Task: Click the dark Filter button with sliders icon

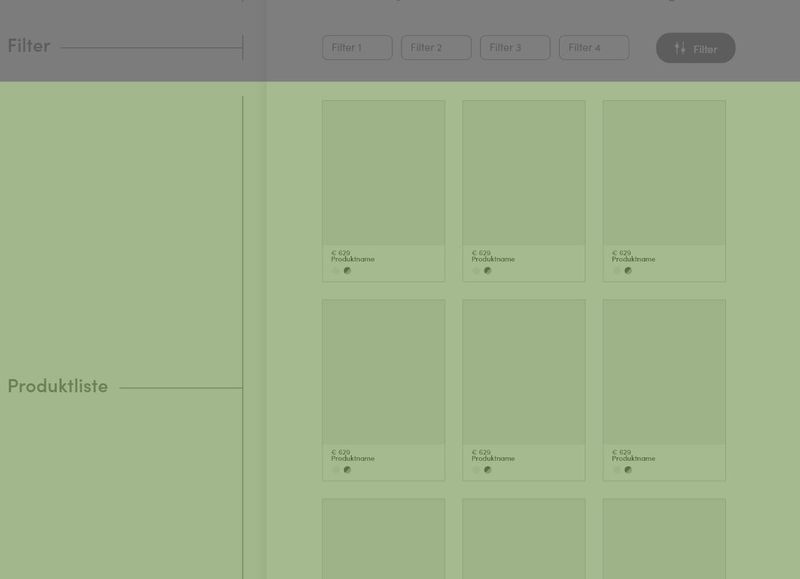Action: [x=695, y=48]
